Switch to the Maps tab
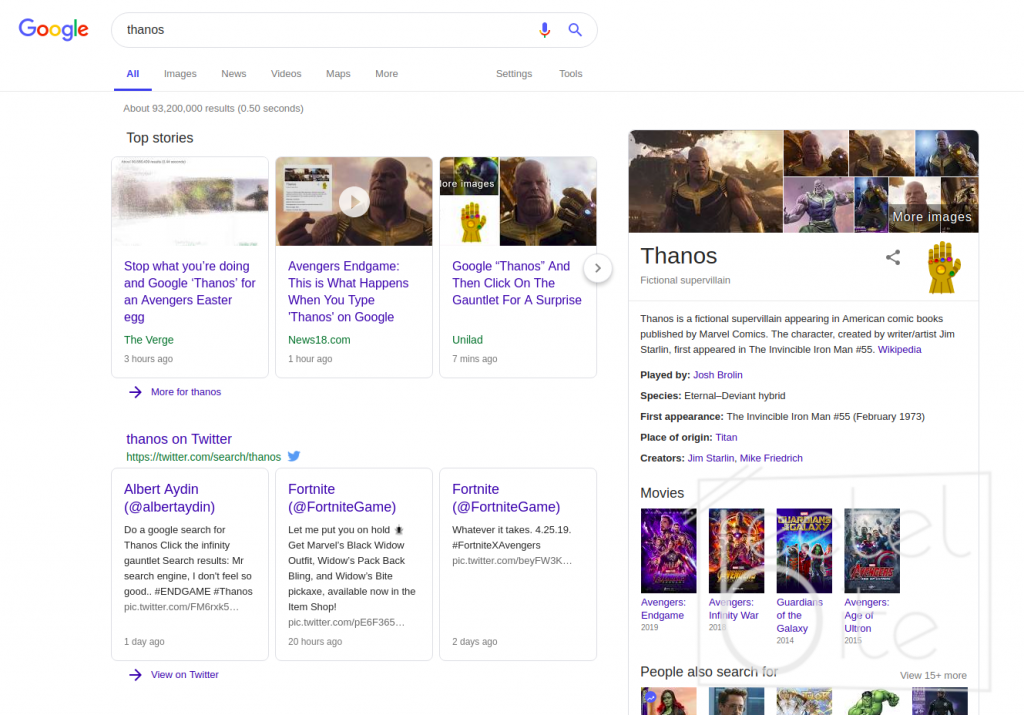Viewport: 1024px width, 715px height. tap(338, 74)
